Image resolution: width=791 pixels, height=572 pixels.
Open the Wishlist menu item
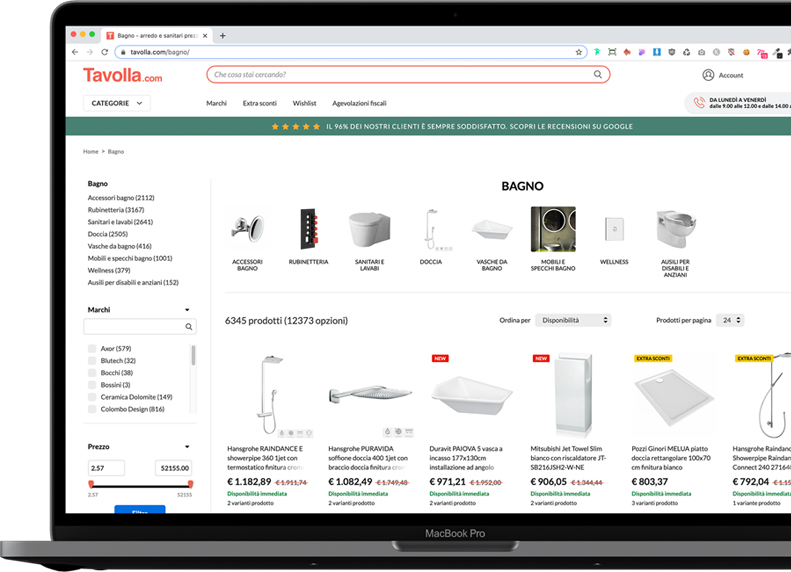(304, 103)
